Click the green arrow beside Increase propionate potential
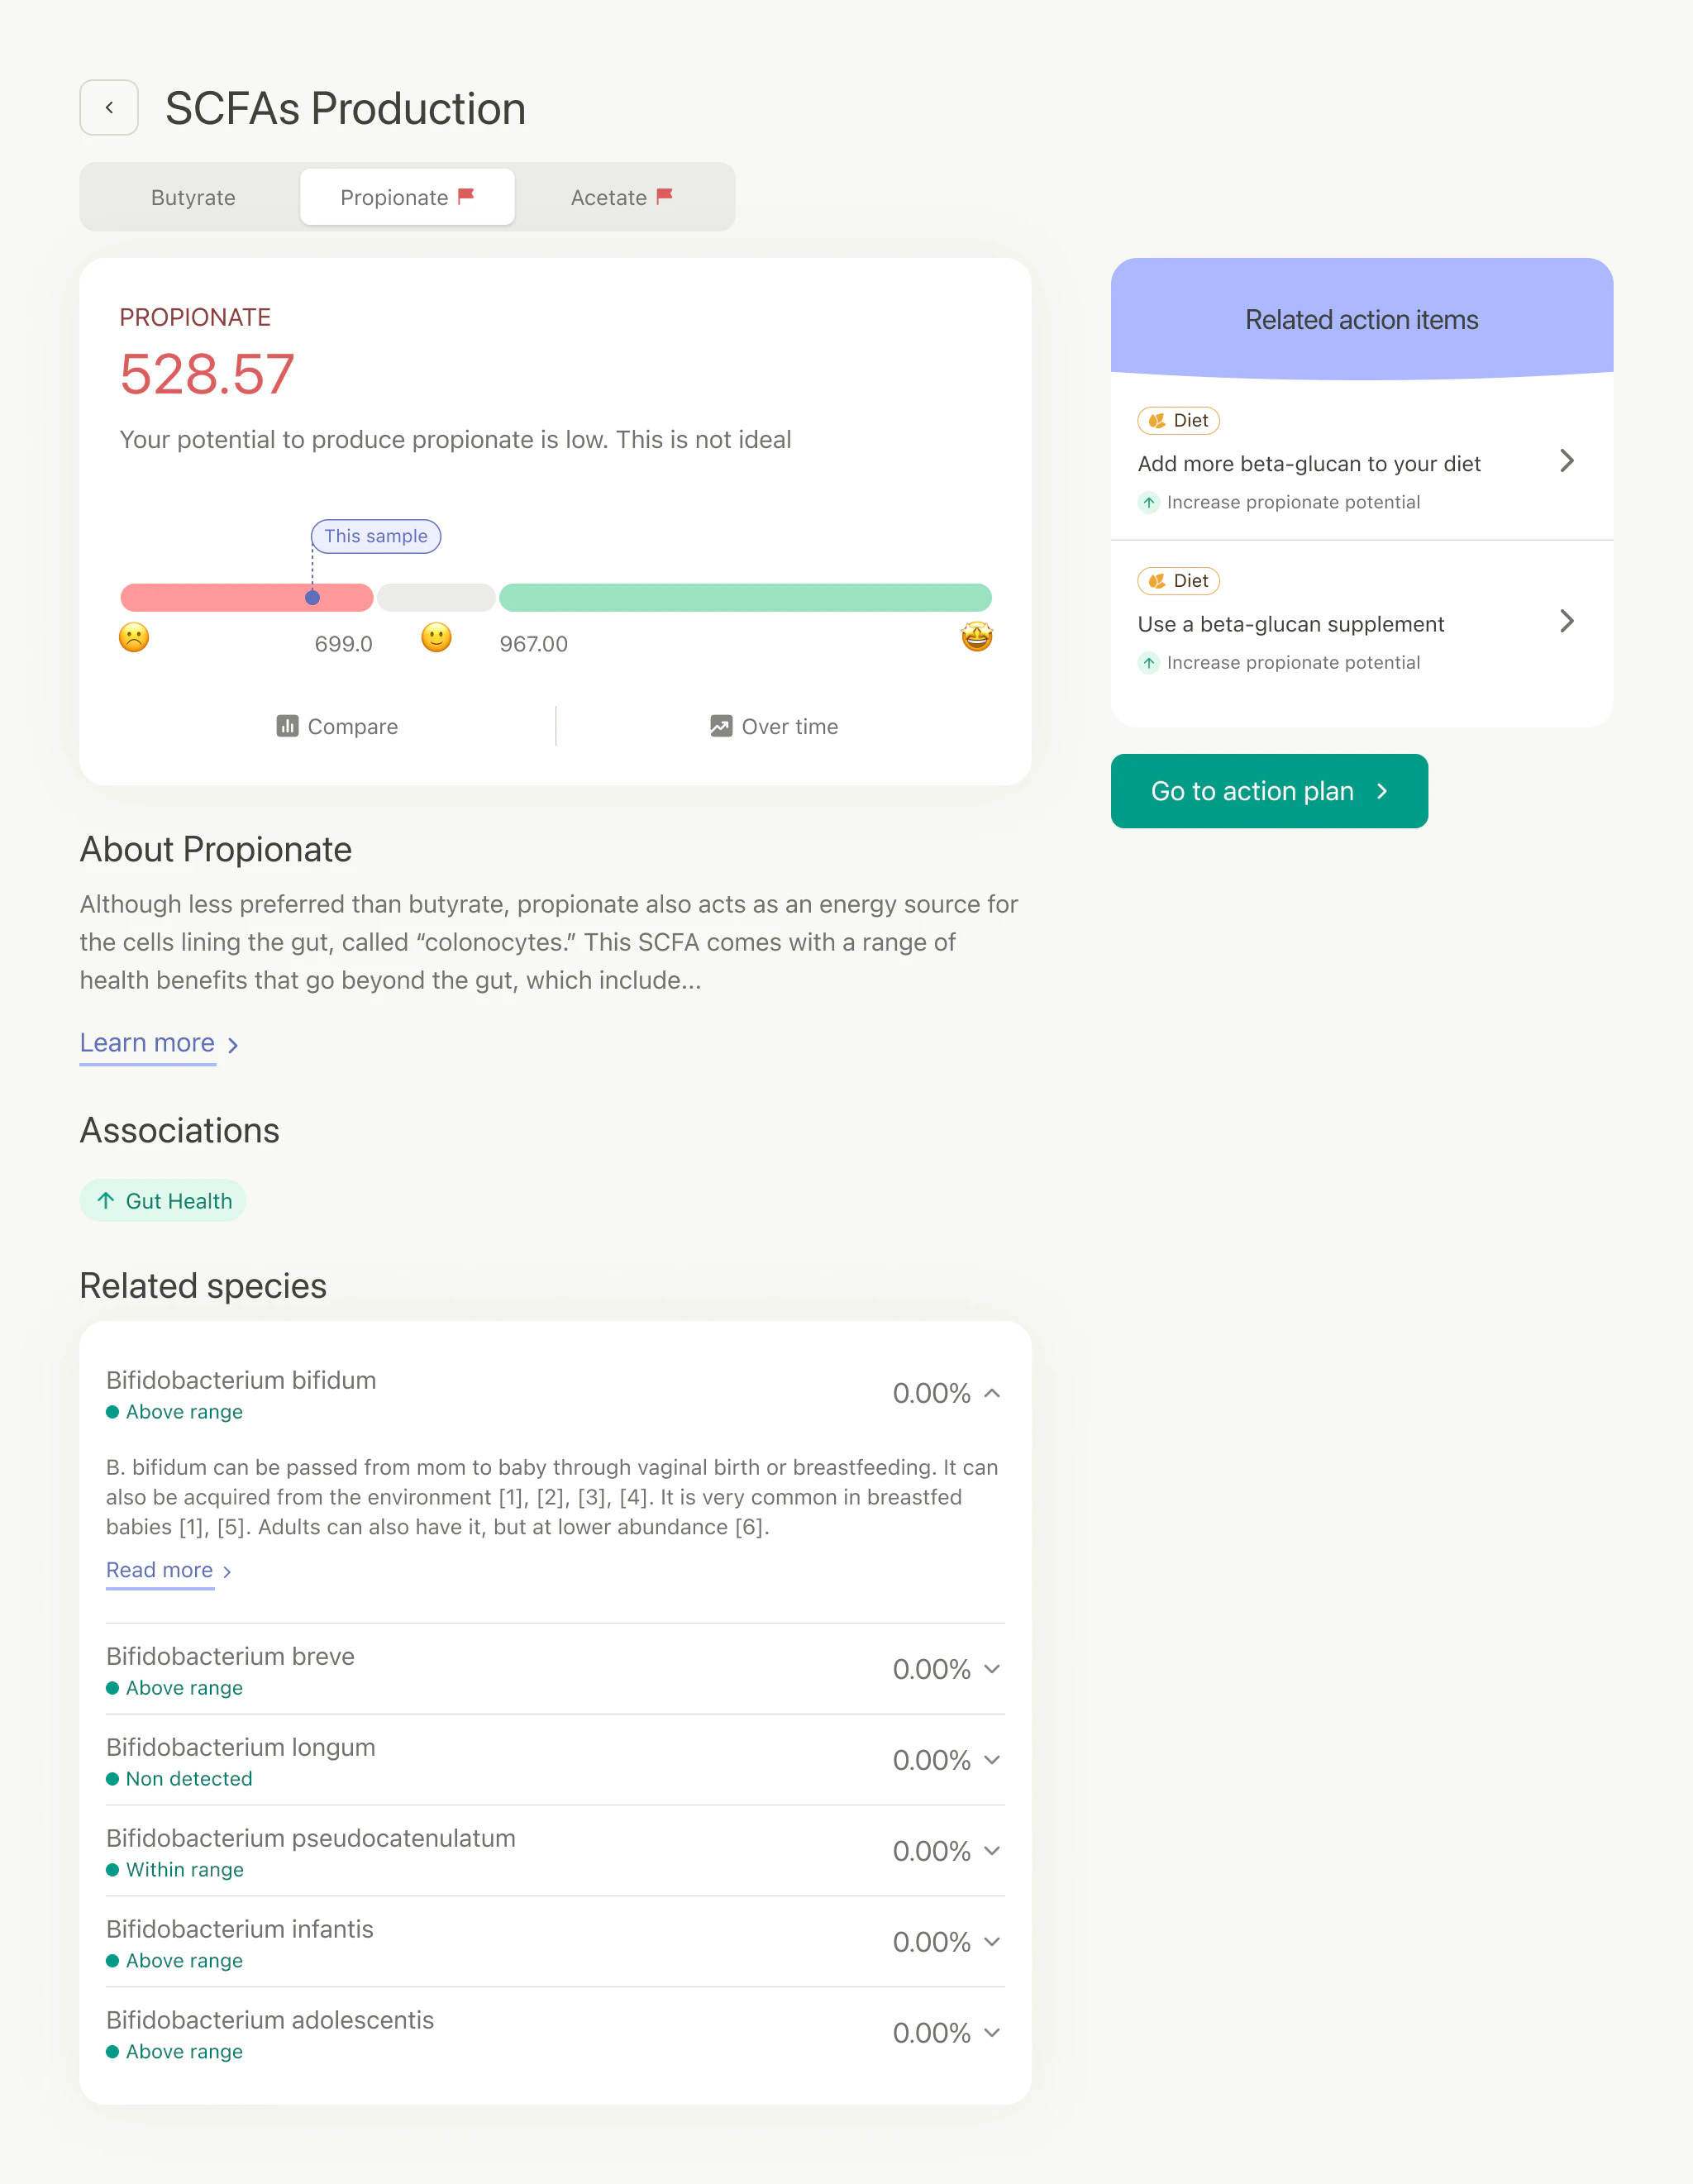The width and height of the screenshot is (1693, 2184). (x=1150, y=502)
